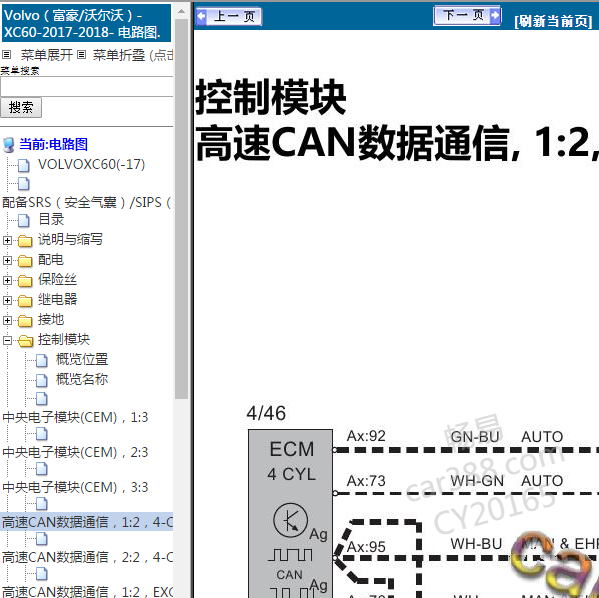Image resolution: width=599 pixels, height=598 pixels.
Task: Open 中央电子模块(CEM)，3:3 diagram
Action: (75, 487)
